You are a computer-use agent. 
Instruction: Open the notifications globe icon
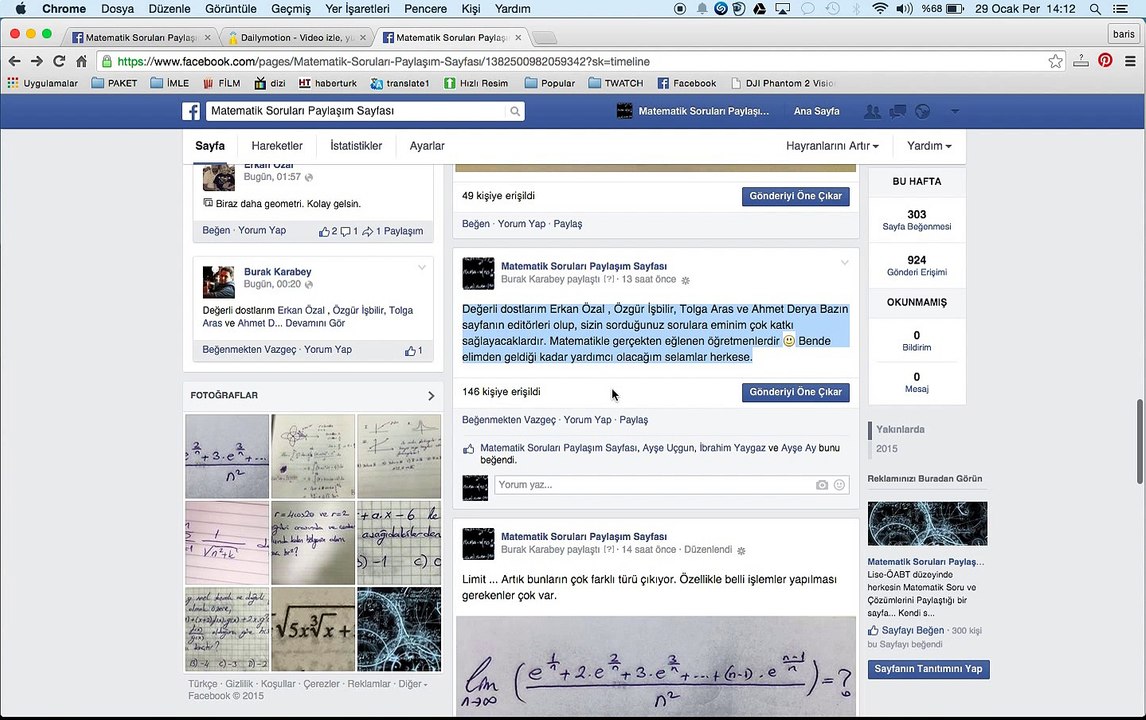pos(923,111)
